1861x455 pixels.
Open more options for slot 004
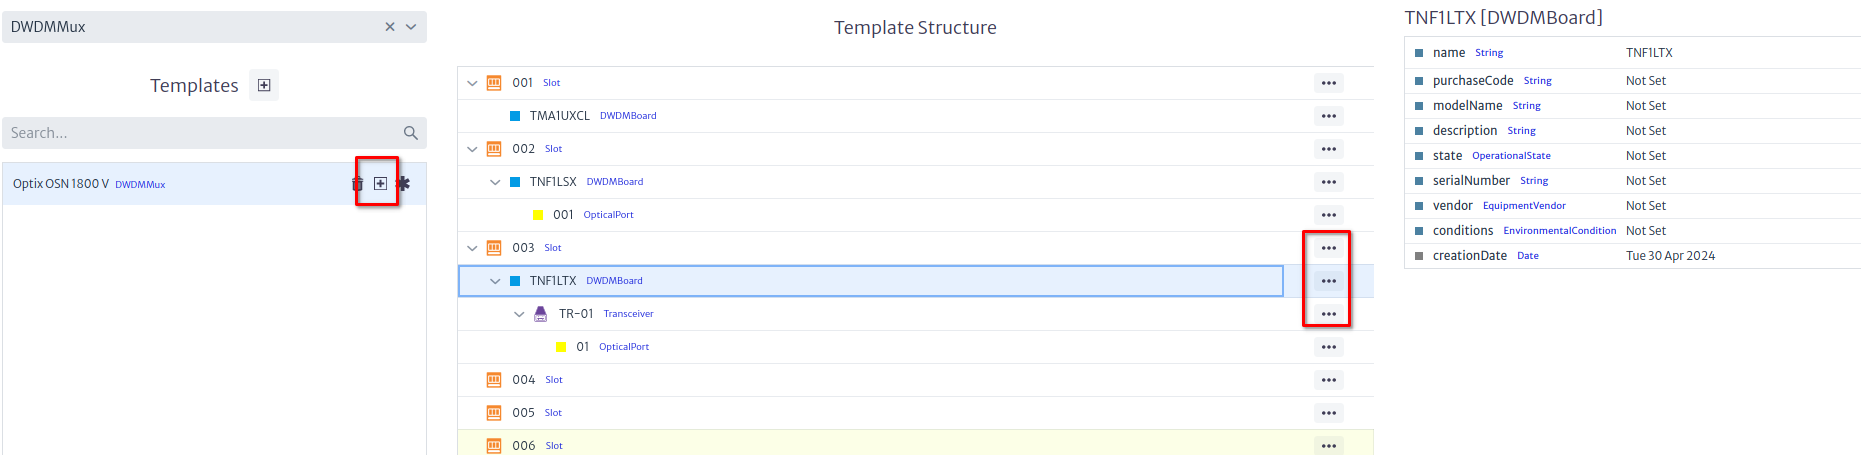pyautogui.click(x=1328, y=380)
